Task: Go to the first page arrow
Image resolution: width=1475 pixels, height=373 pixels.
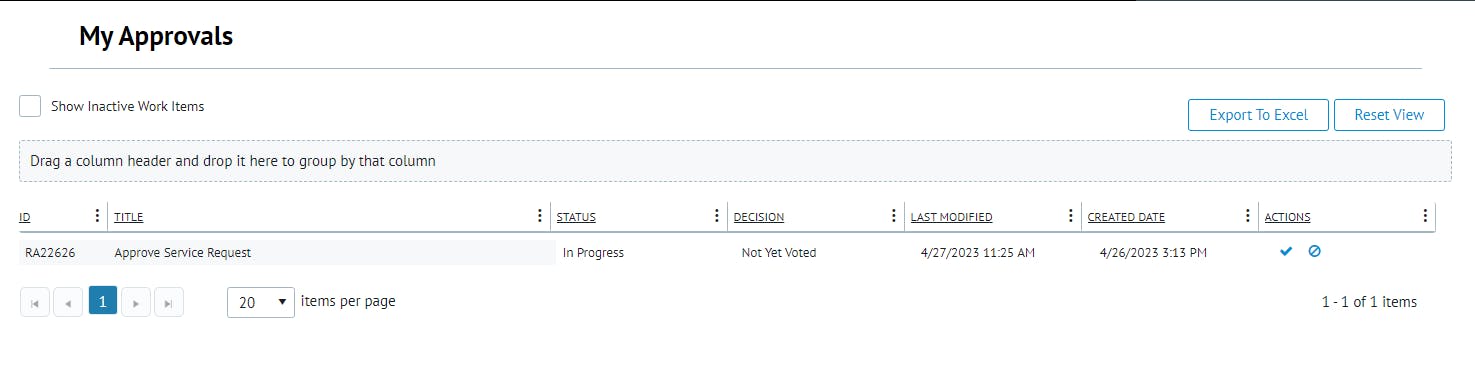Action: tap(35, 302)
